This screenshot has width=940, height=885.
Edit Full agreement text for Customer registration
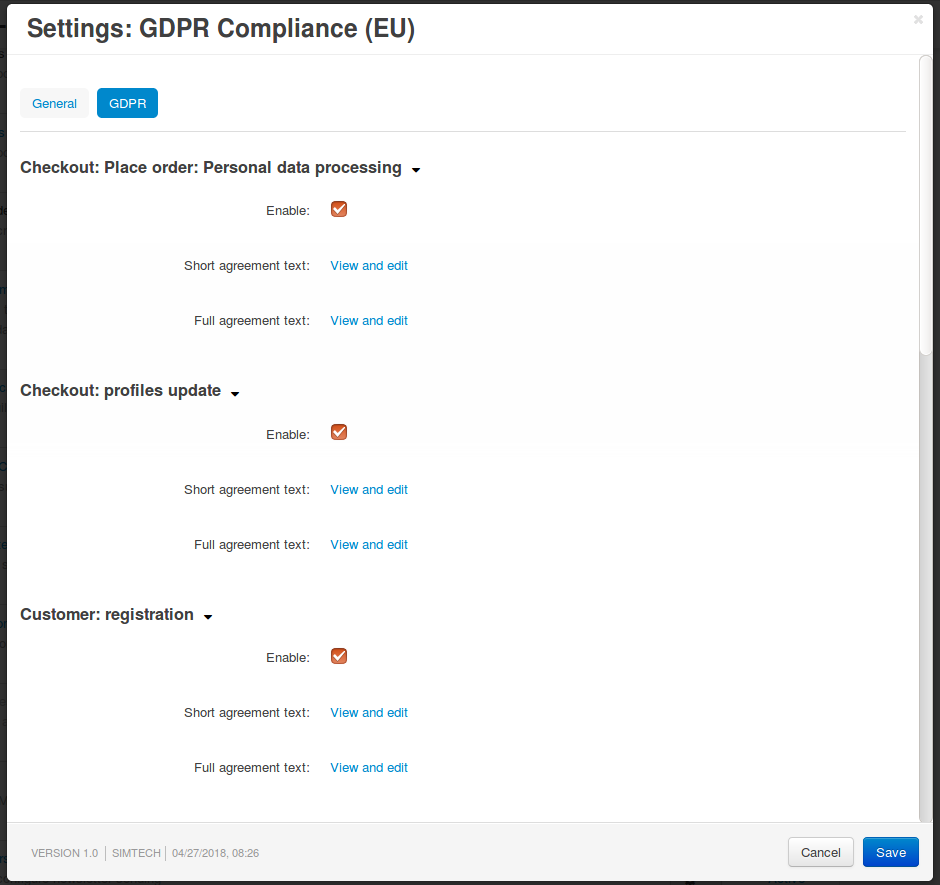coord(369,768)
